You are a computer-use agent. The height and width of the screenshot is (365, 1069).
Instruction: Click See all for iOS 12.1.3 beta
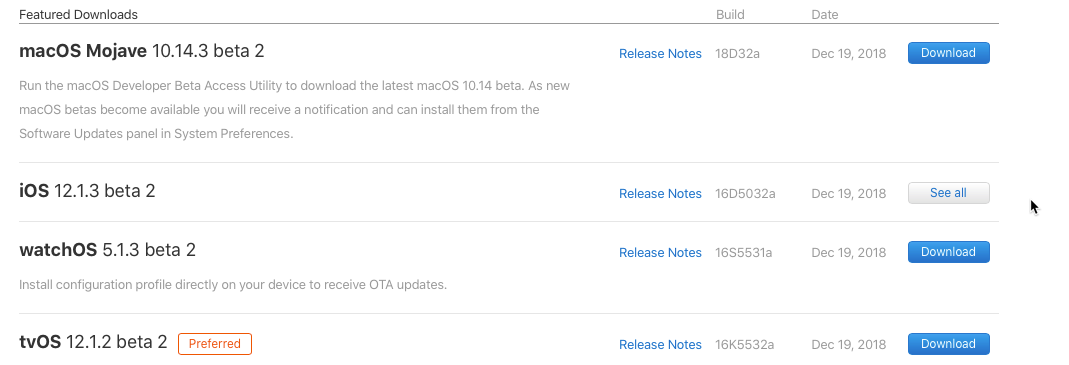point(948,193)
